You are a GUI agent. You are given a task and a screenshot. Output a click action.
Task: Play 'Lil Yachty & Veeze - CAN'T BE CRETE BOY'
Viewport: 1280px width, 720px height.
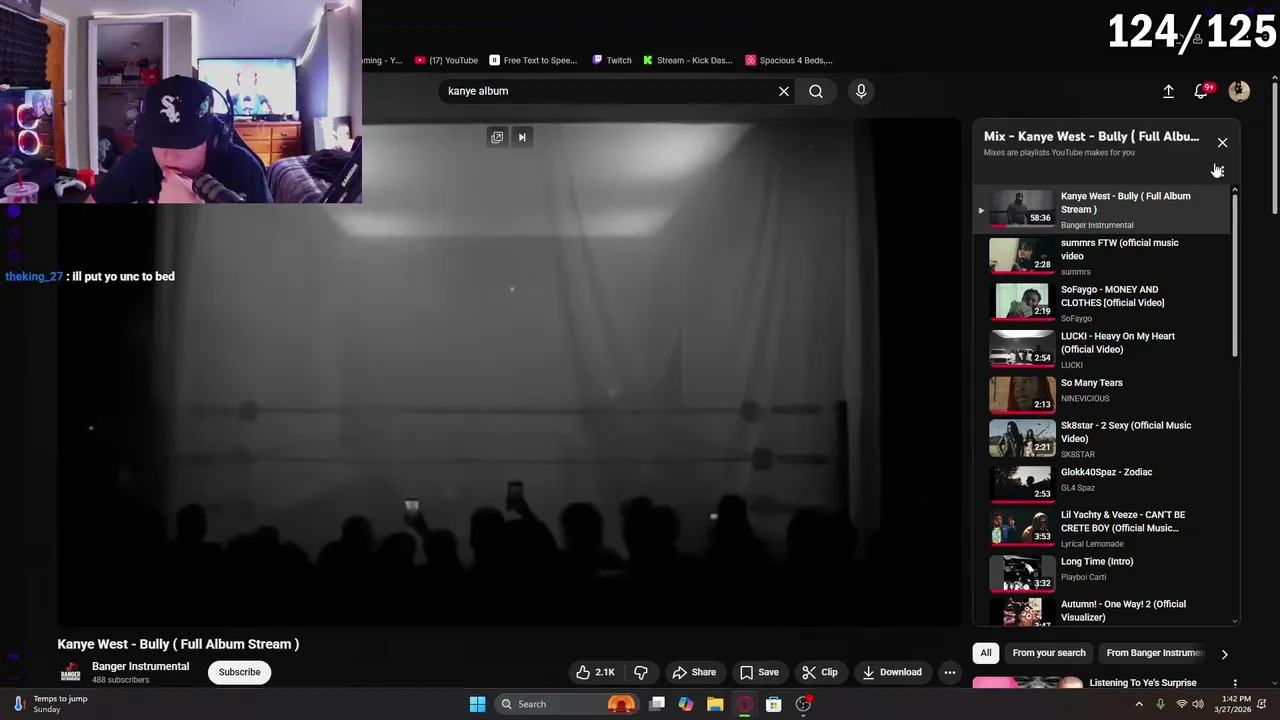pos(1104,528)
